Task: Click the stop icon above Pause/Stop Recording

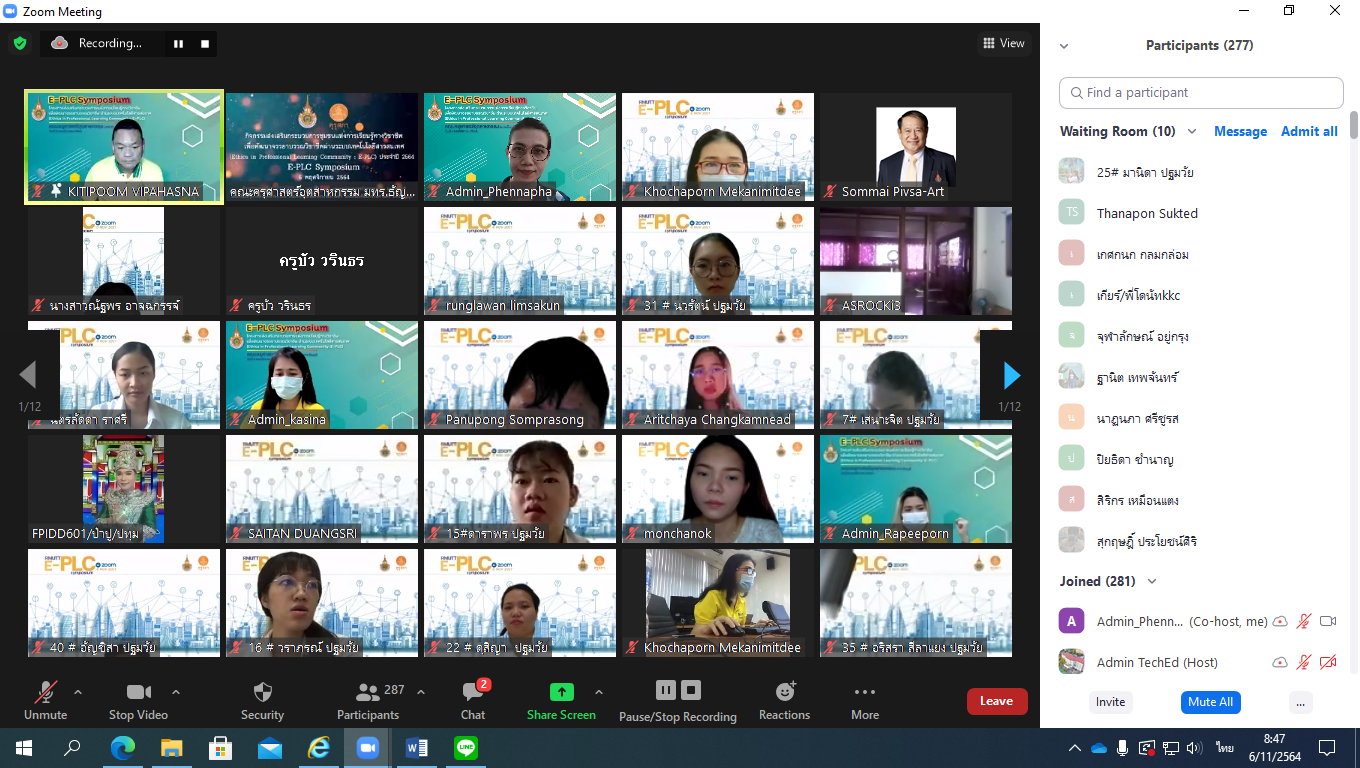Action: 691,690
